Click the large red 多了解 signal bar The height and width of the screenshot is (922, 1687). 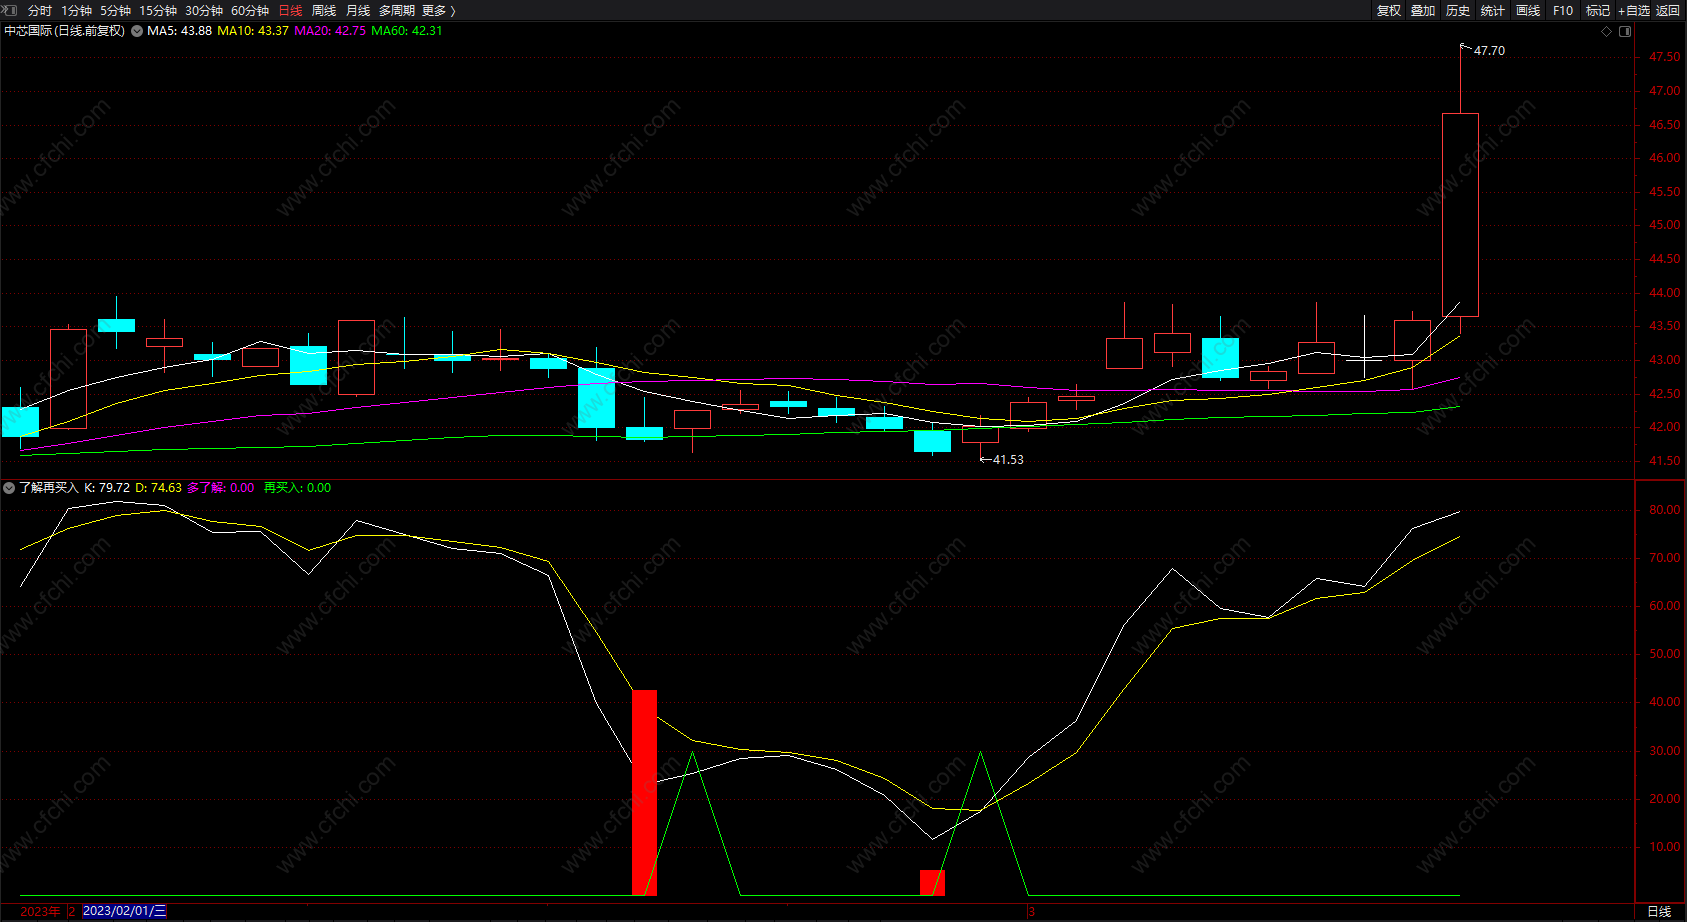pos(645,793)
